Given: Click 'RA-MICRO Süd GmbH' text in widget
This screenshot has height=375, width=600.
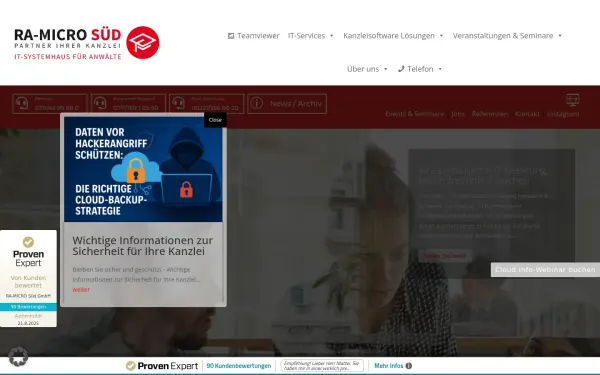Looking at the screenshot, I should pos(28,296).
